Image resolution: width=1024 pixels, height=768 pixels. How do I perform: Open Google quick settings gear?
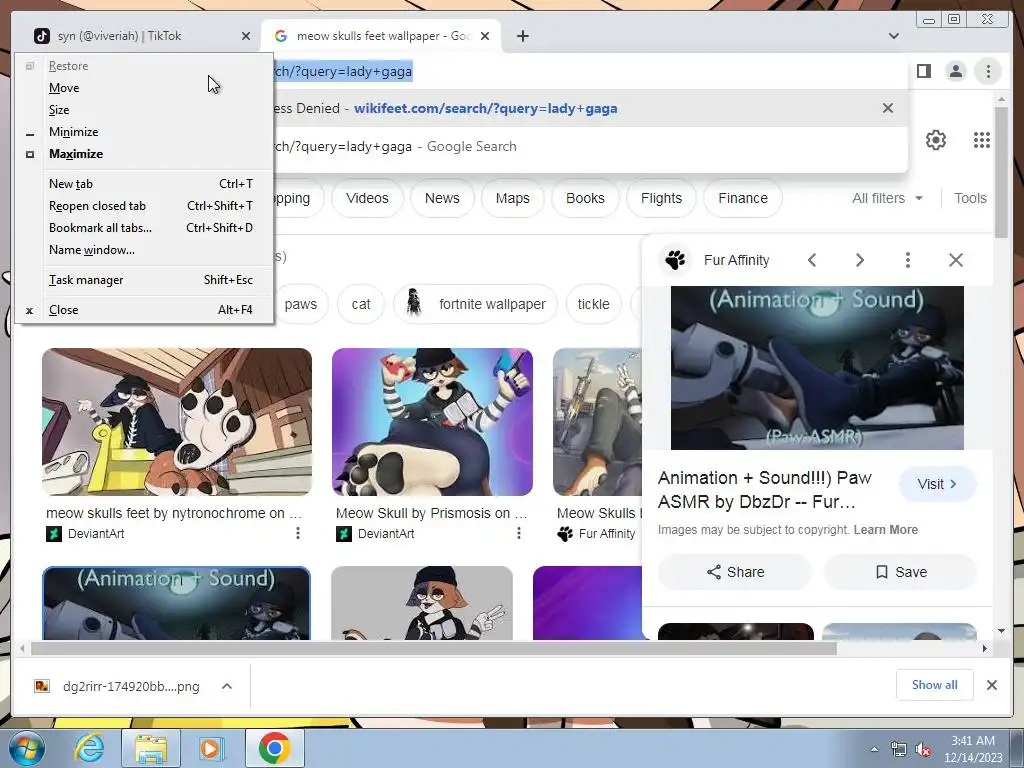(936, 140)
